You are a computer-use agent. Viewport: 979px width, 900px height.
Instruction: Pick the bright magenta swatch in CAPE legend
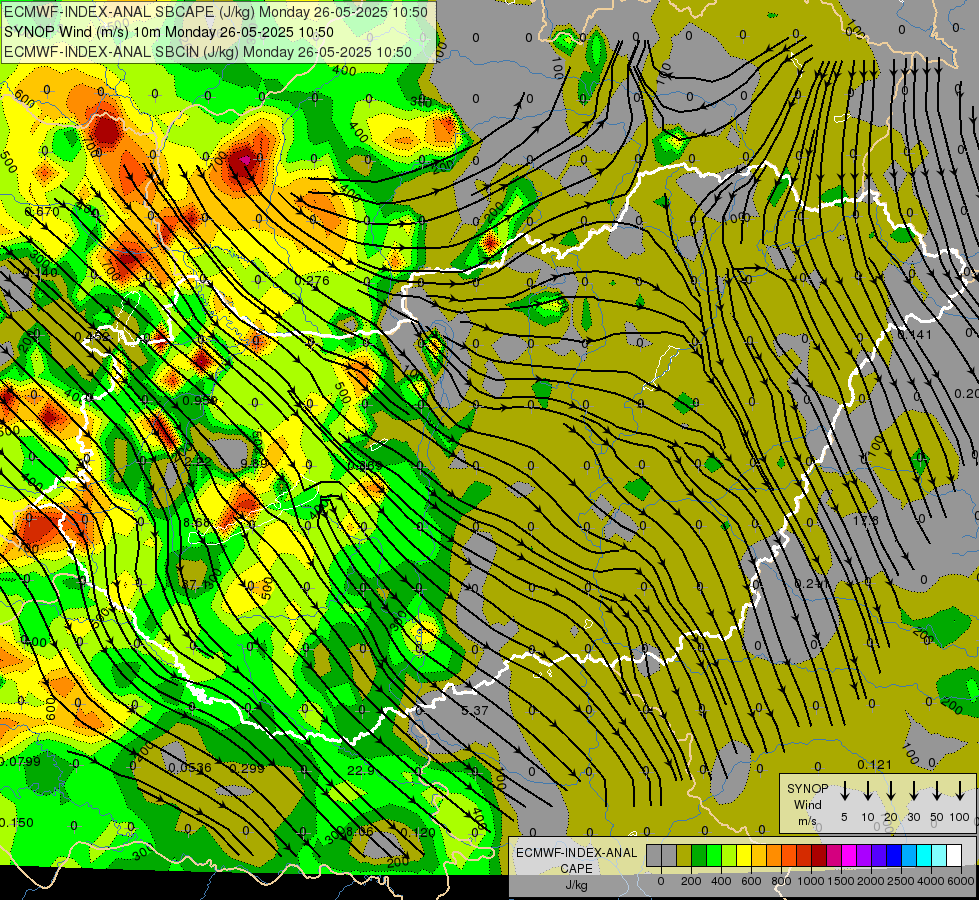coord(849,855)
